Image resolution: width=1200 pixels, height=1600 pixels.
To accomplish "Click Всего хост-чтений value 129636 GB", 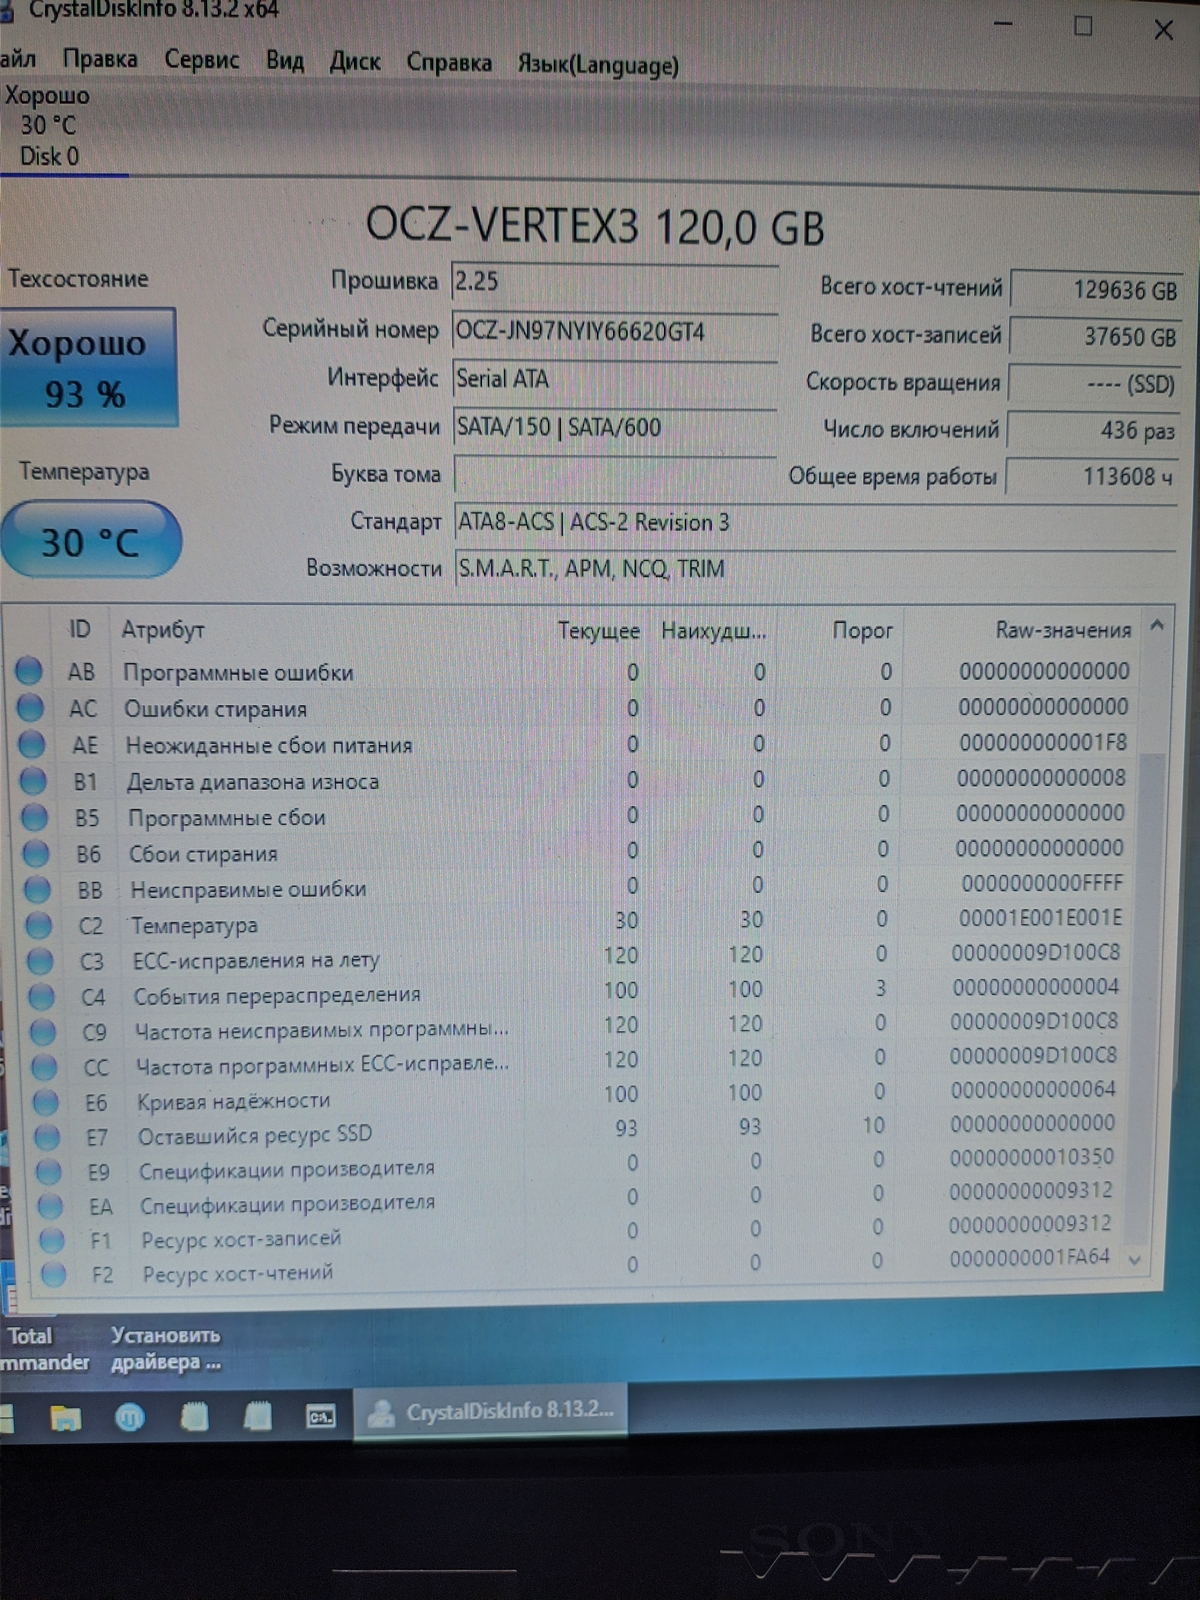I will pos(1096,289).
